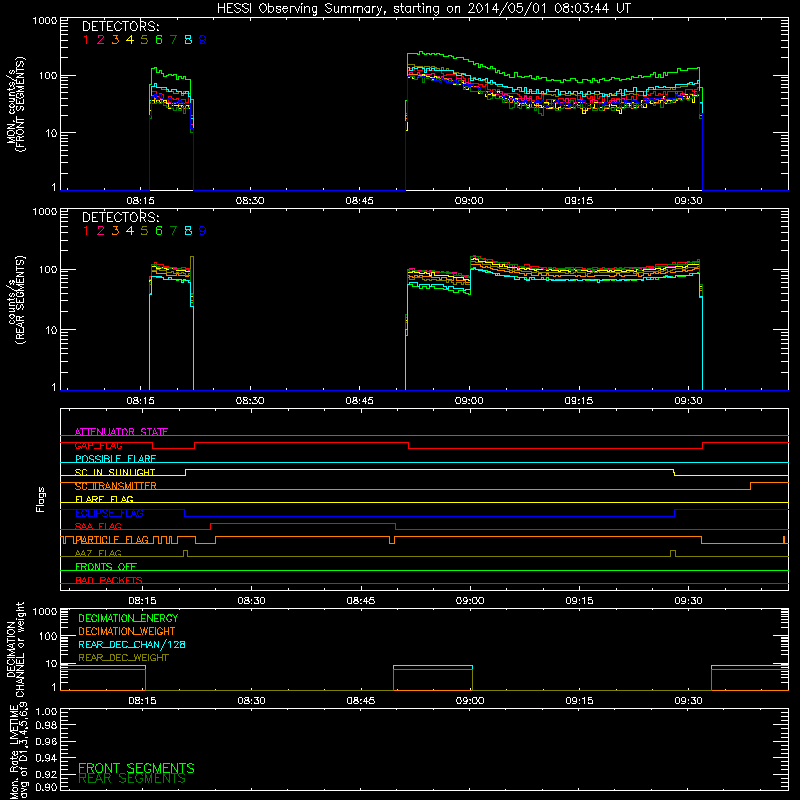Click the FLARE_FLAG label
Image resolution: width=800 pixels, height=800 pixels.
click(x=104, y=499)
